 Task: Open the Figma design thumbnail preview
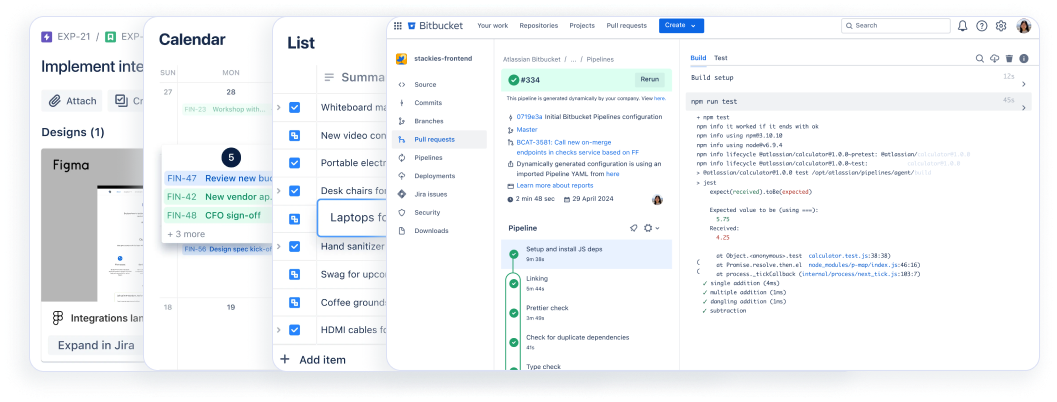(x=92, y=225)
